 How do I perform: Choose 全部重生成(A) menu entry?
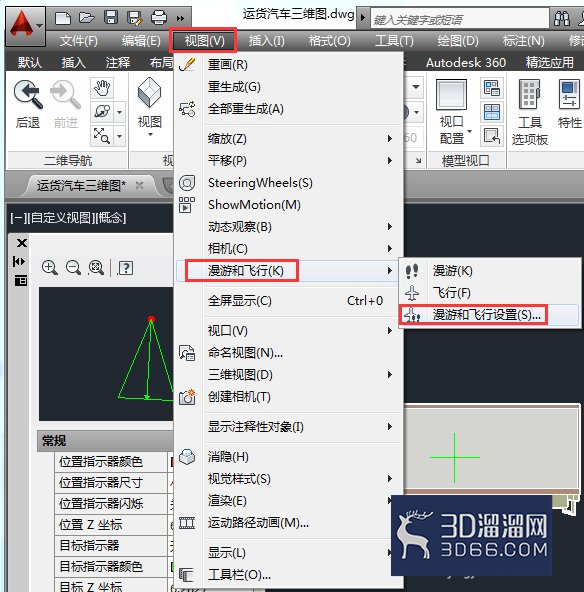click(x=288, y=109)
